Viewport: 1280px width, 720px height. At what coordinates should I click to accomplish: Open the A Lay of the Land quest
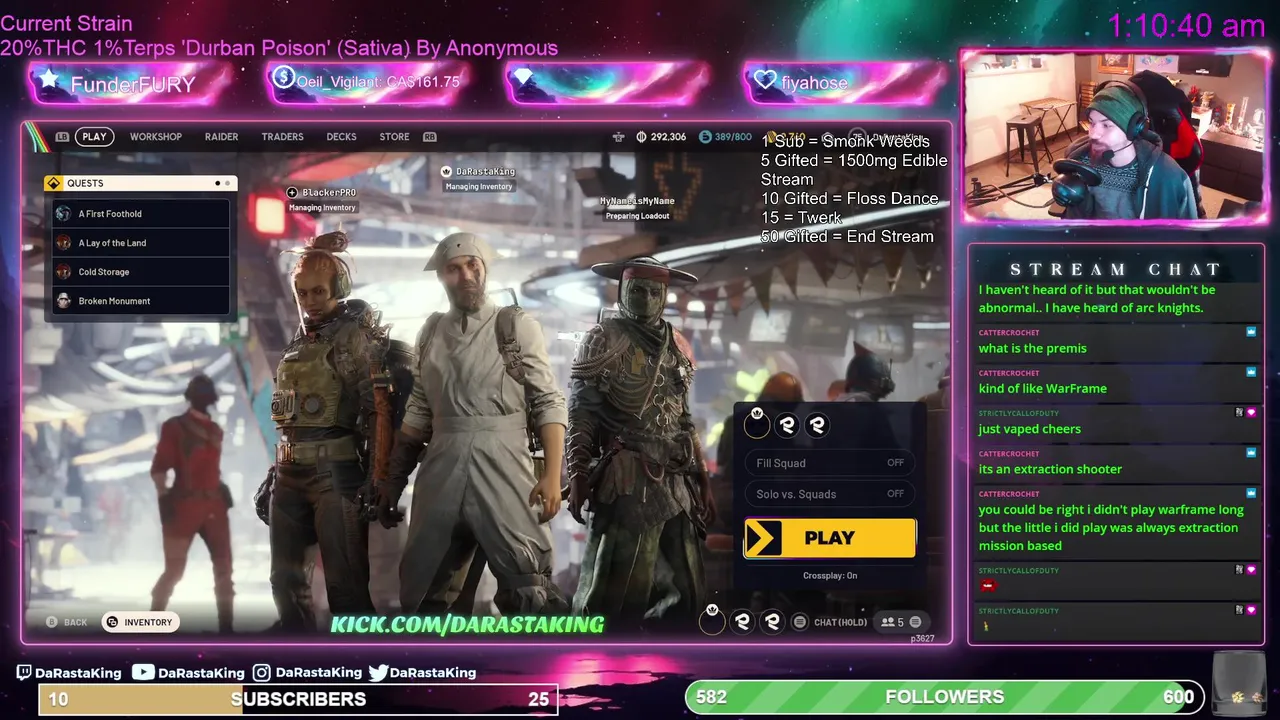(x=141, y=243)
